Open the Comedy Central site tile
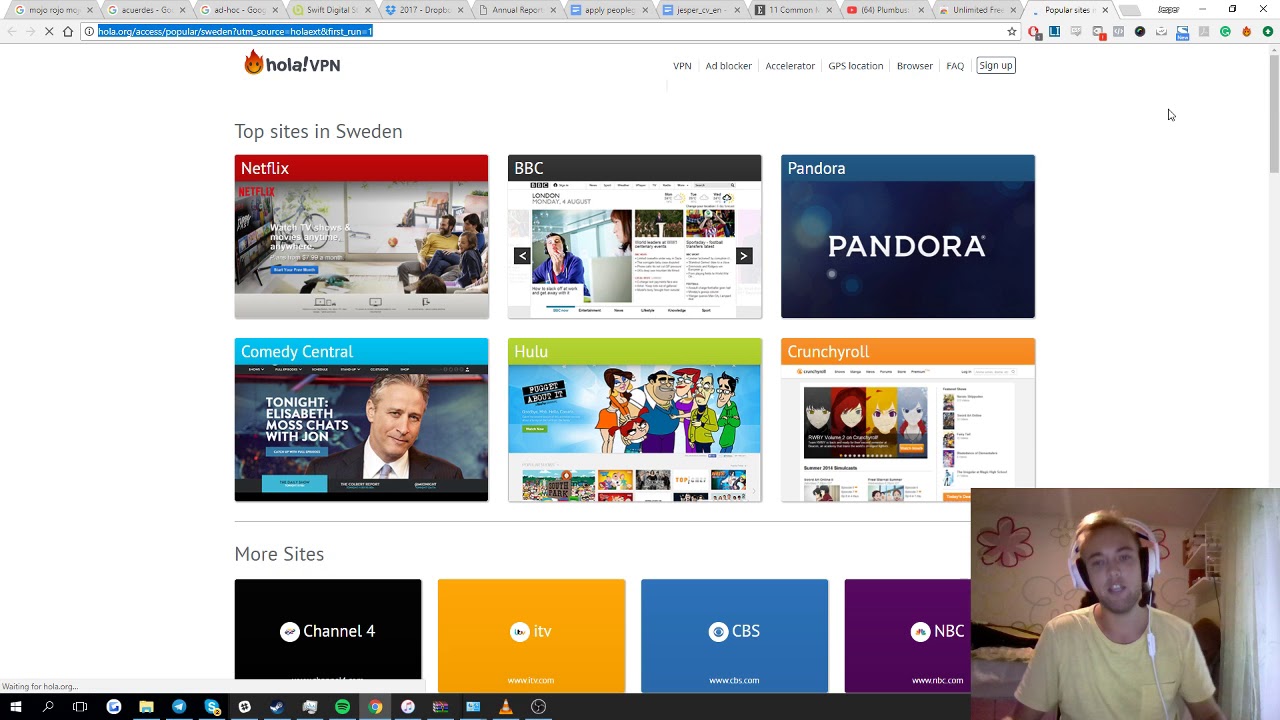The height and width of the screenshot is (720, 1280). pyautogui.click(x=361, y=420)
